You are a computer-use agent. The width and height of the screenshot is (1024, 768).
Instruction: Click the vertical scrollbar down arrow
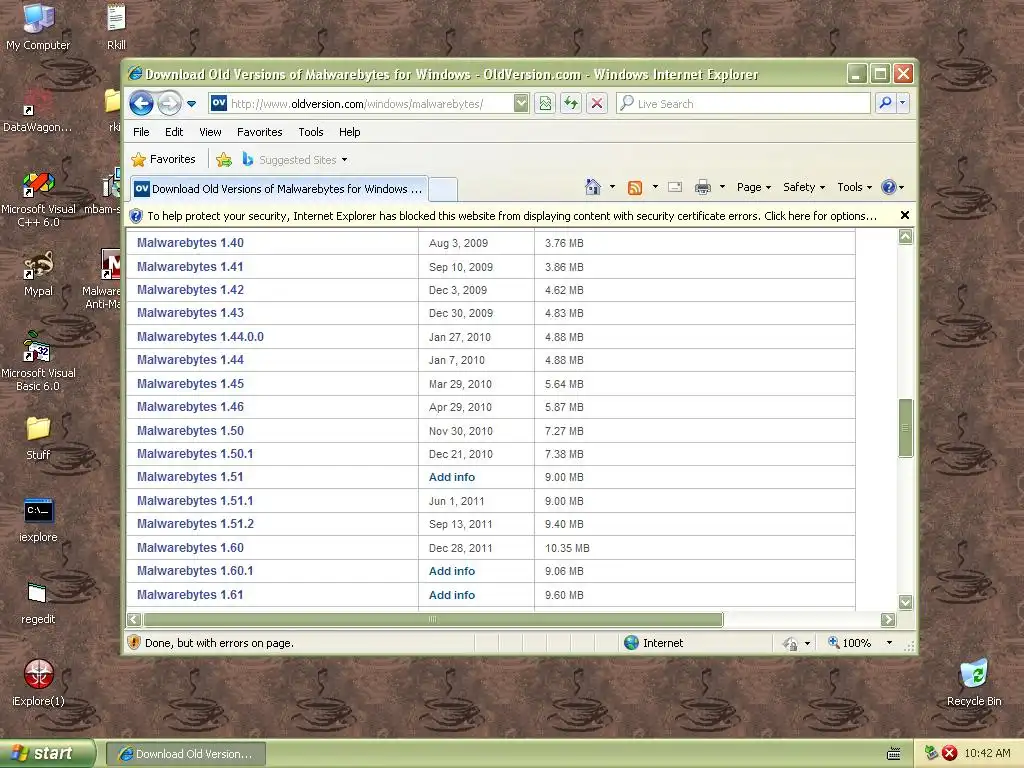coord(905,602)
